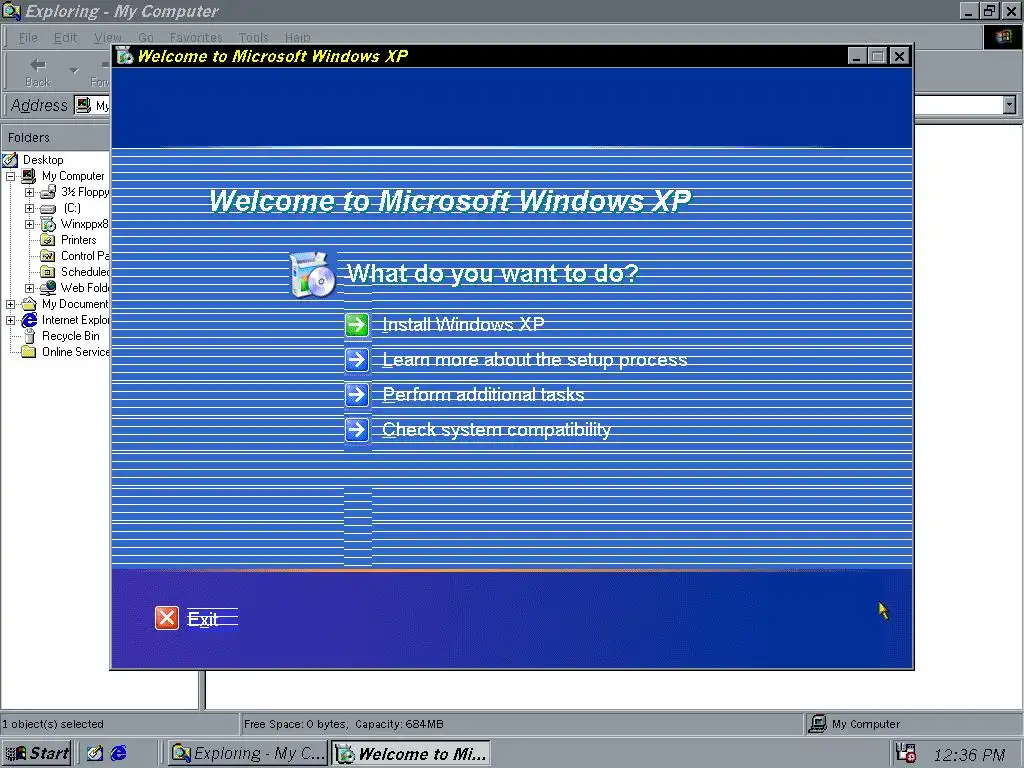Click the Printers folder icon

tap(48, 240)
